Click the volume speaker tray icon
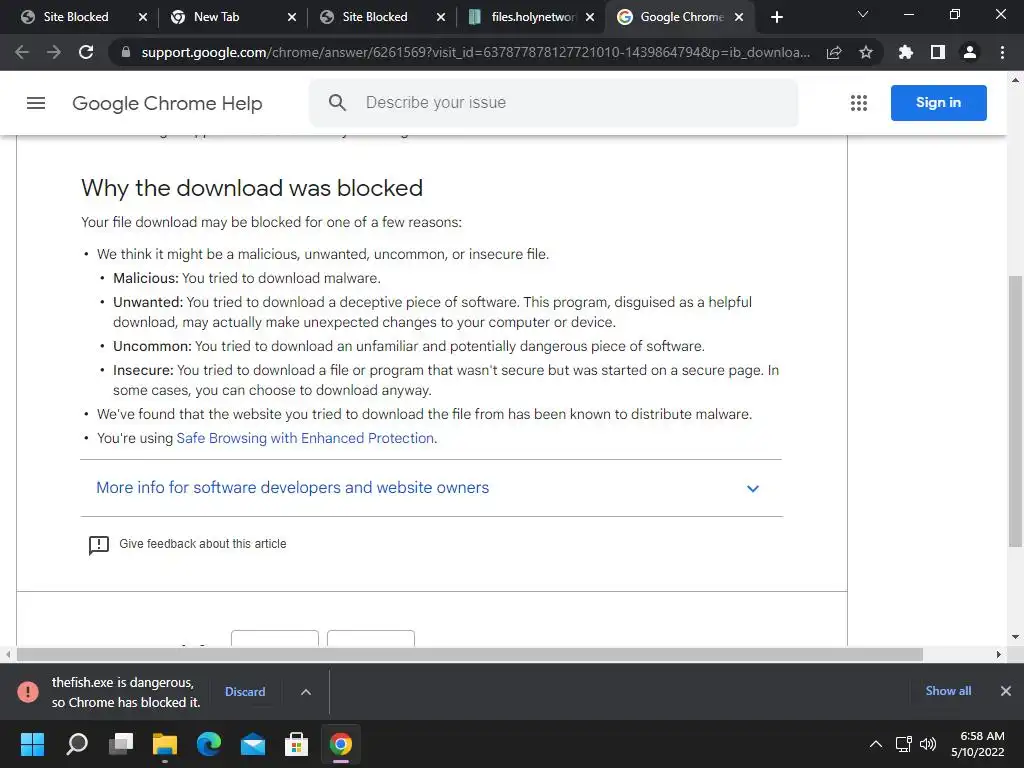1024x768 pixels. [x=927, y=744]
